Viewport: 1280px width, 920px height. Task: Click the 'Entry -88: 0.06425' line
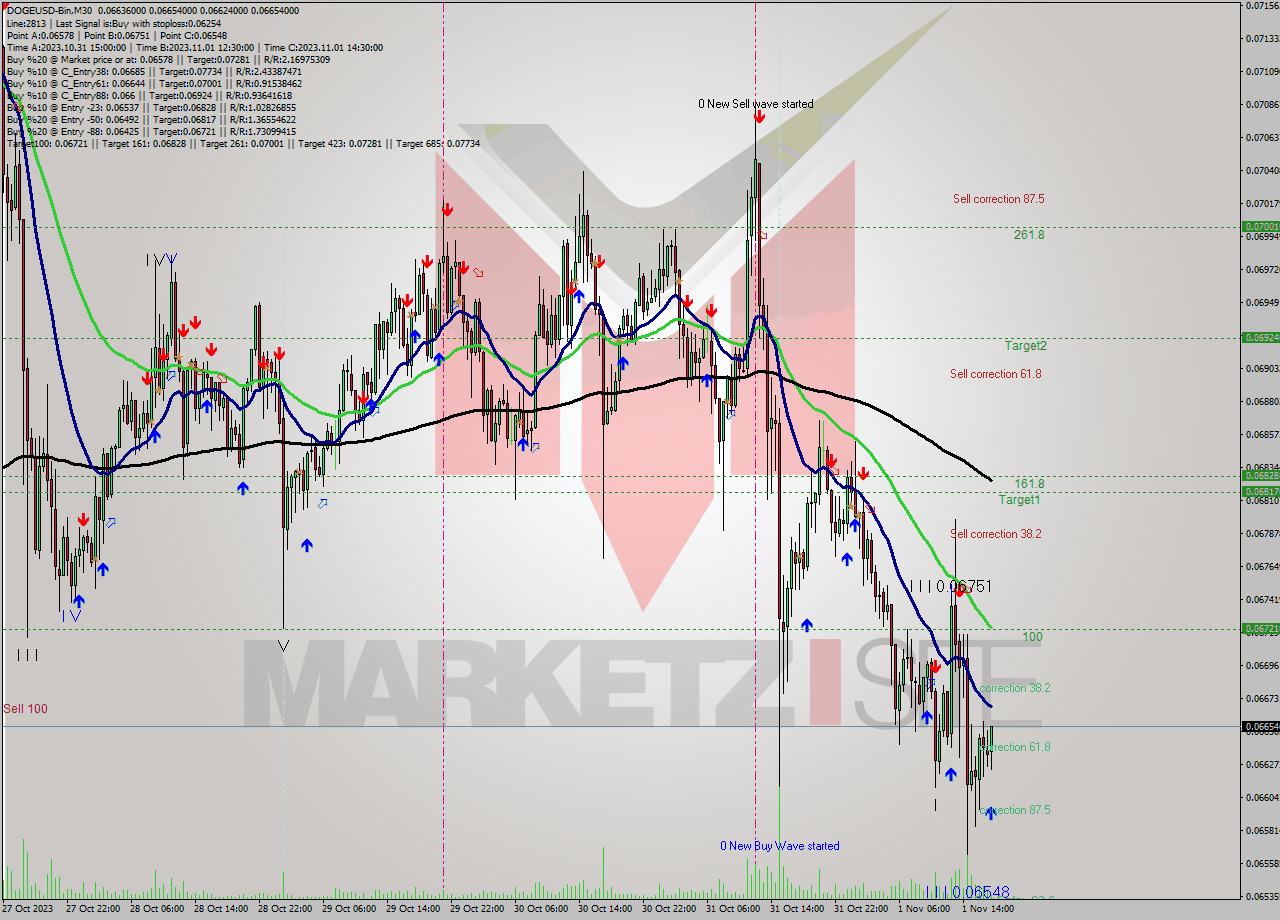151,131
